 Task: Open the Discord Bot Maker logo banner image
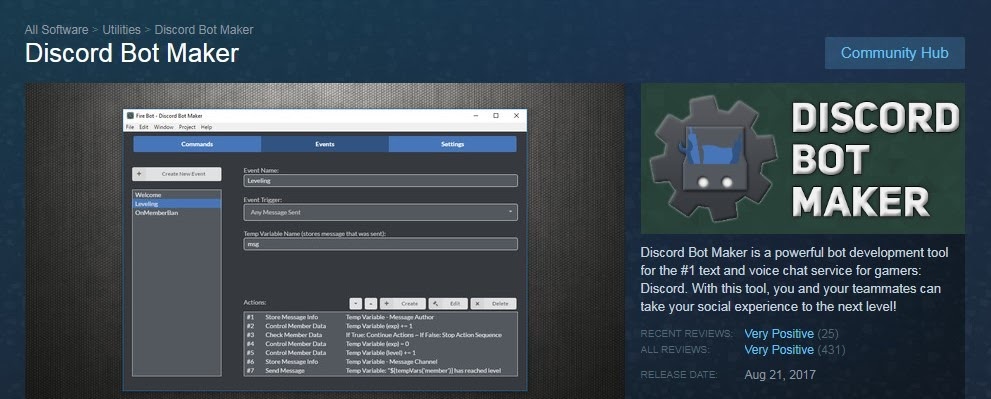pos(803,159)
